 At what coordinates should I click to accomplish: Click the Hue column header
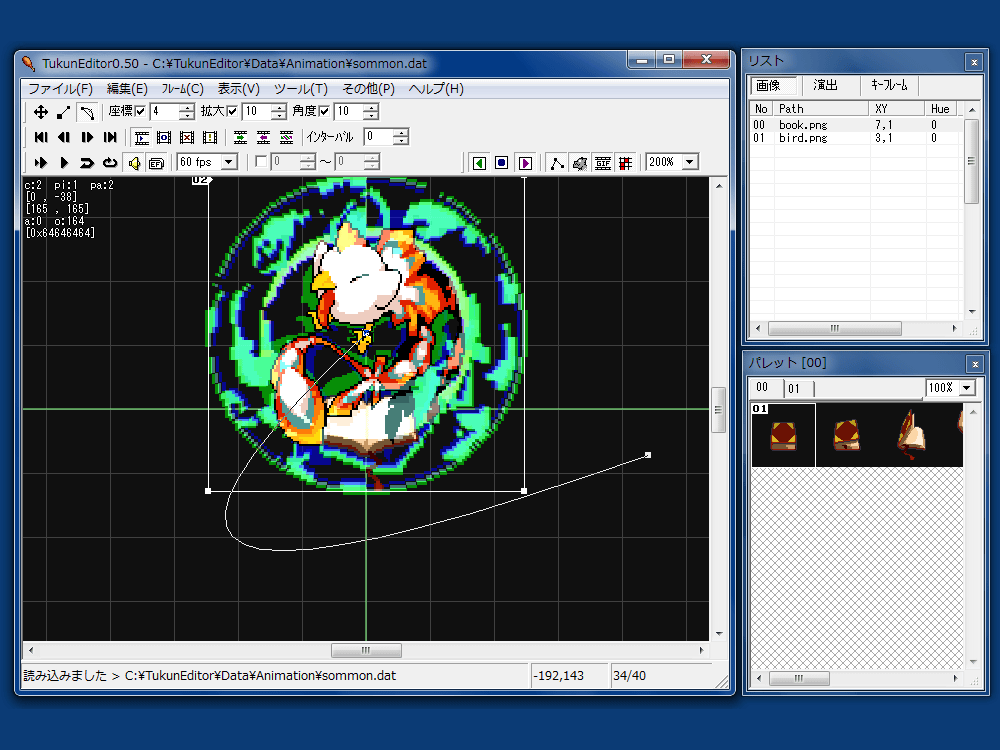(943, 108)
